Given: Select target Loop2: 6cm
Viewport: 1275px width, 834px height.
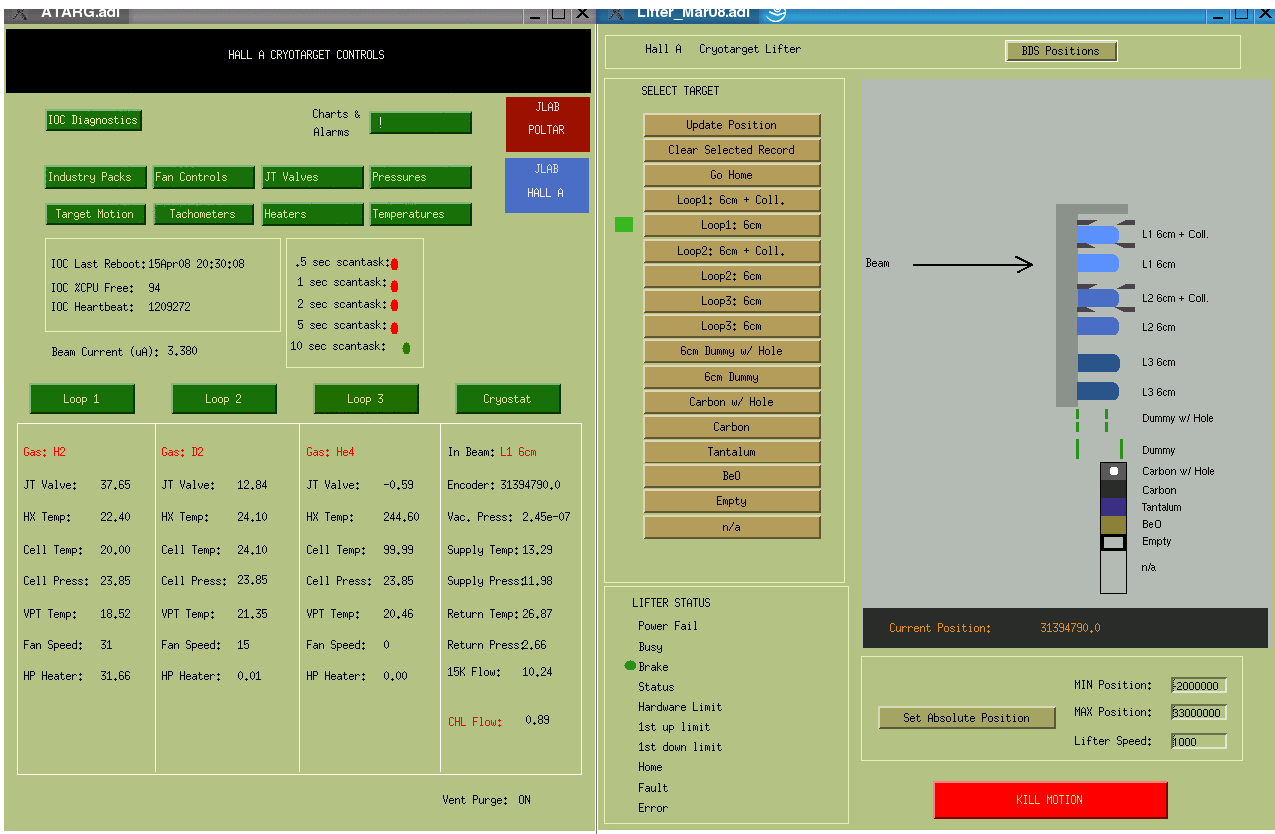Looking at the screenshot, I should coord(732,276).
